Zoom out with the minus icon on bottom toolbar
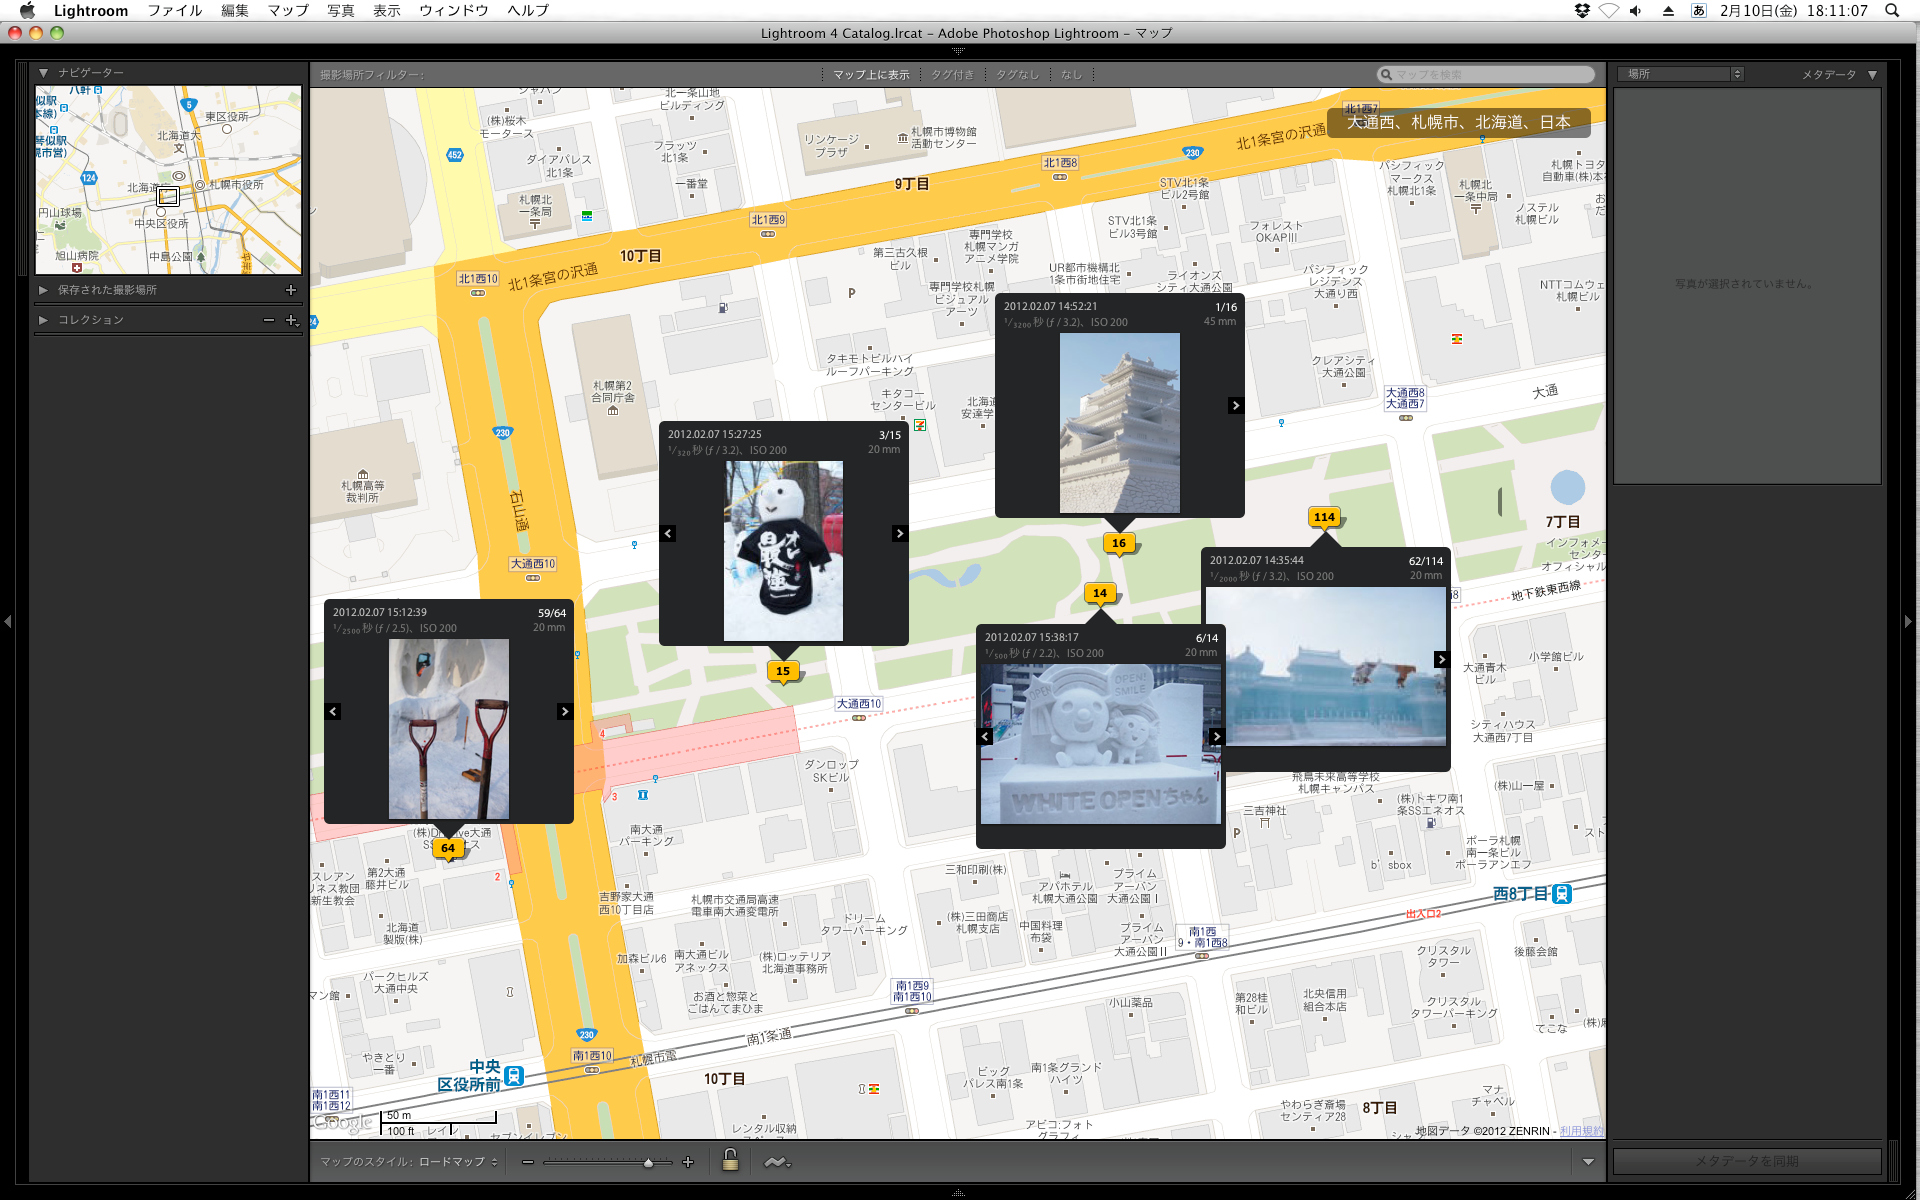The height and width of the screenshot is (1200, 1920). (527, 1161)
